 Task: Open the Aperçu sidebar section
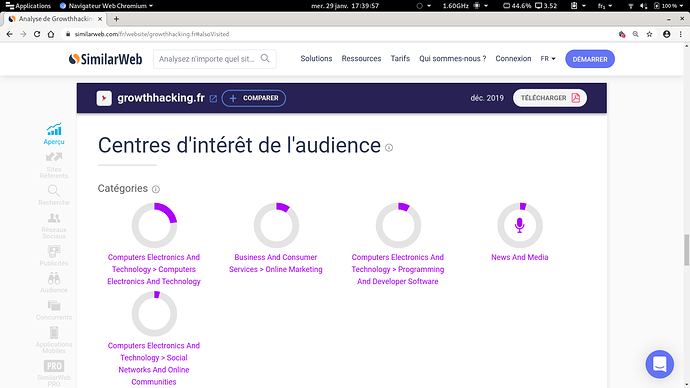tap(54, 134)
